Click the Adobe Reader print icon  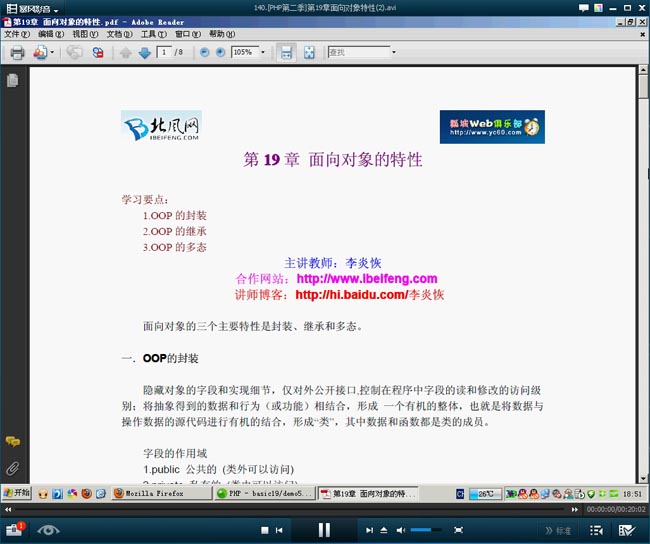[17, 53]
